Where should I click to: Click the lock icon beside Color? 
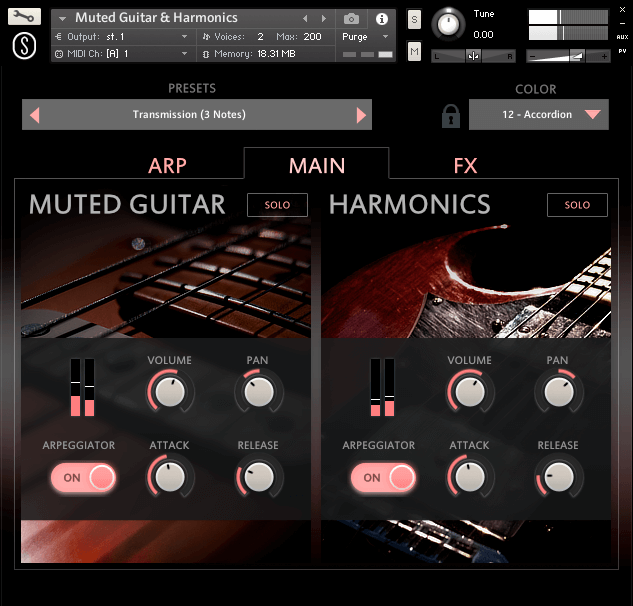click(451, 115)
